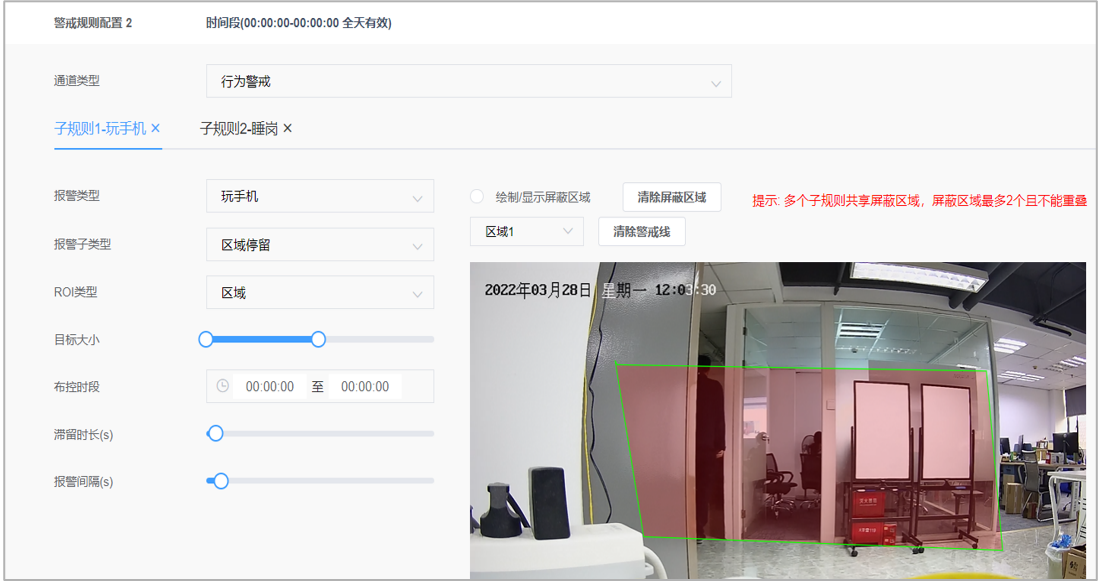Click the 清除屏蔽区域 button
The height and width of the screenshot is (587, 1098).
point(672,197)
